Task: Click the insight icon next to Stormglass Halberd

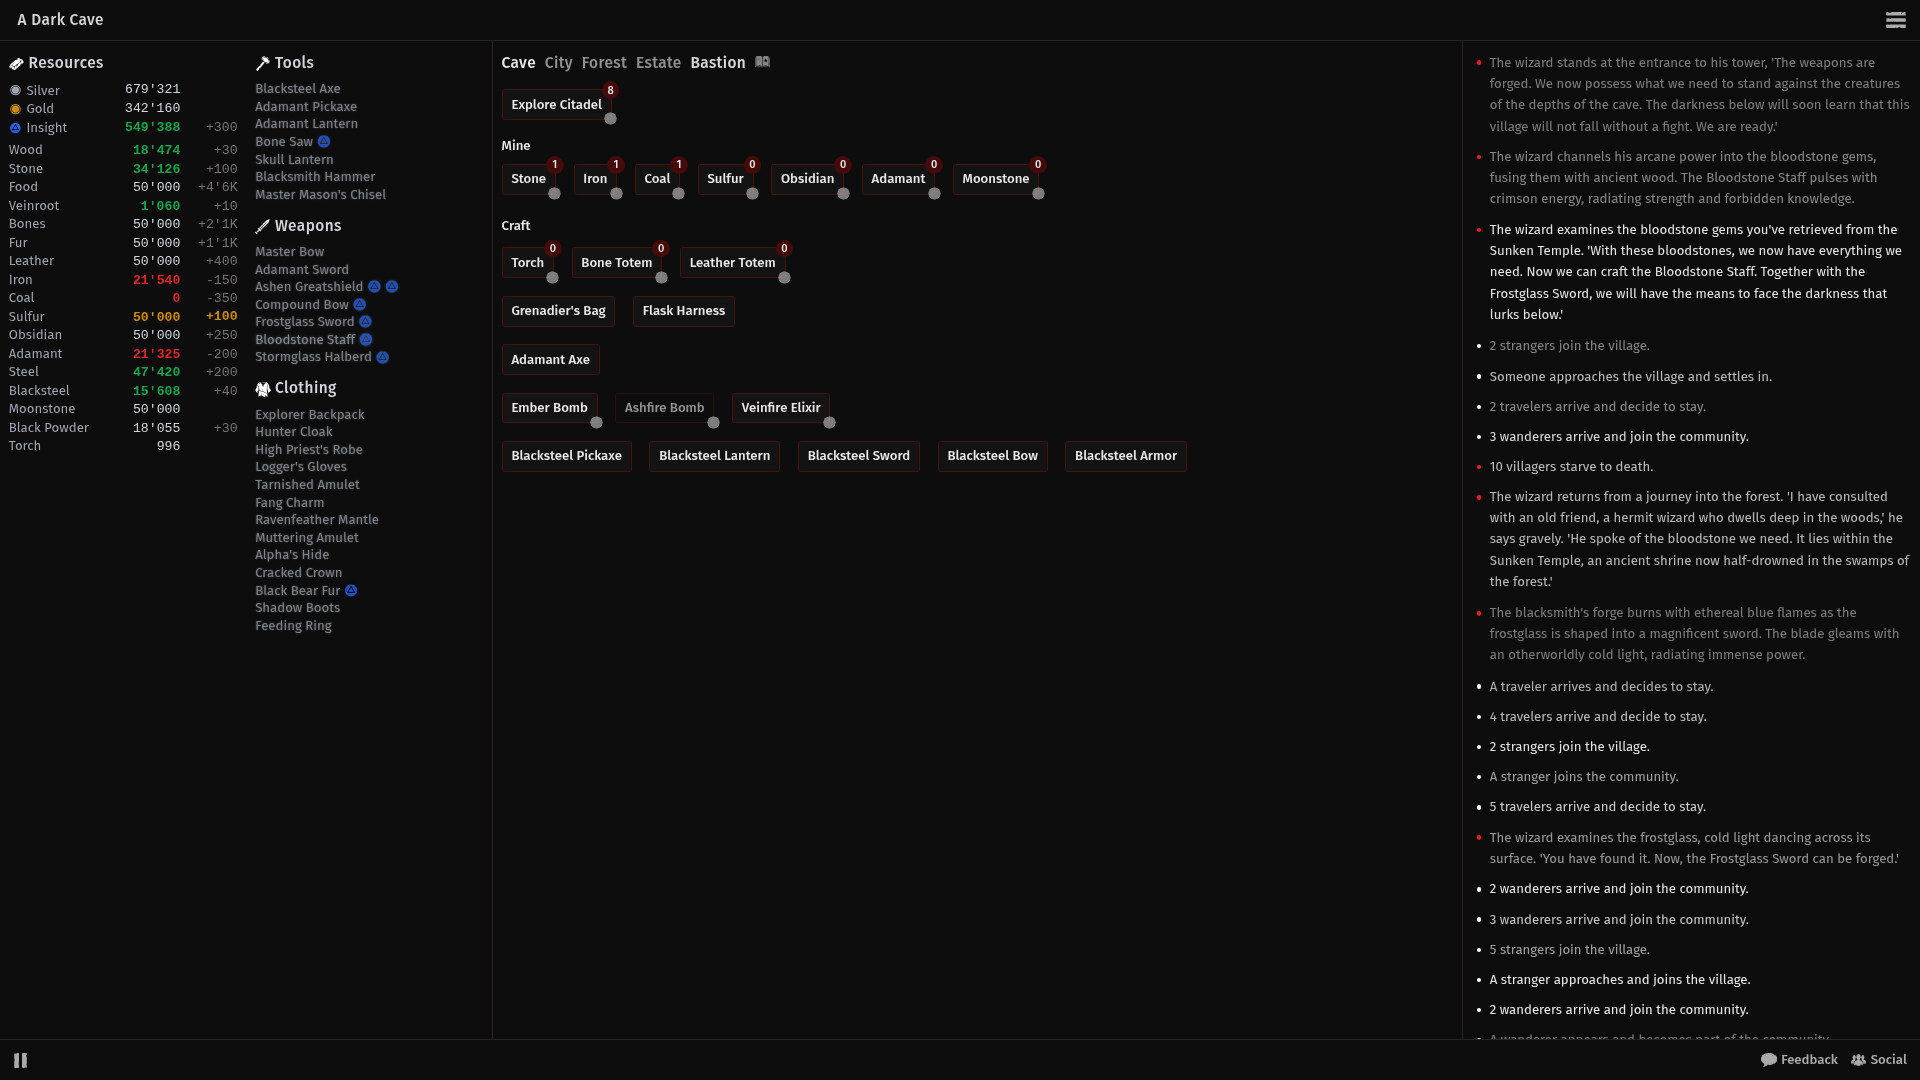Action: [x=383, y=357]
